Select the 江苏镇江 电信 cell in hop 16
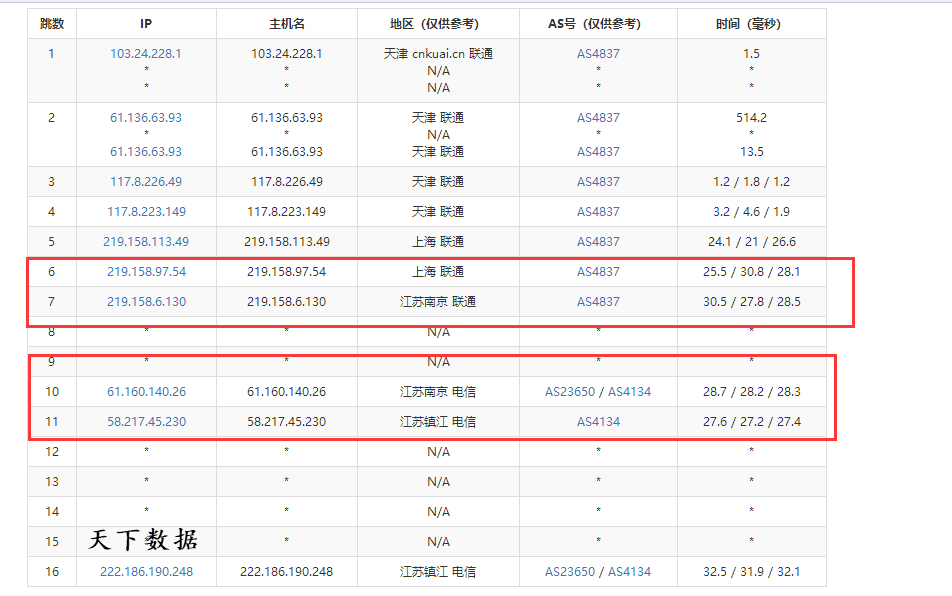The image size is (952, 596). pyautogui.click(x=438, y=572)
